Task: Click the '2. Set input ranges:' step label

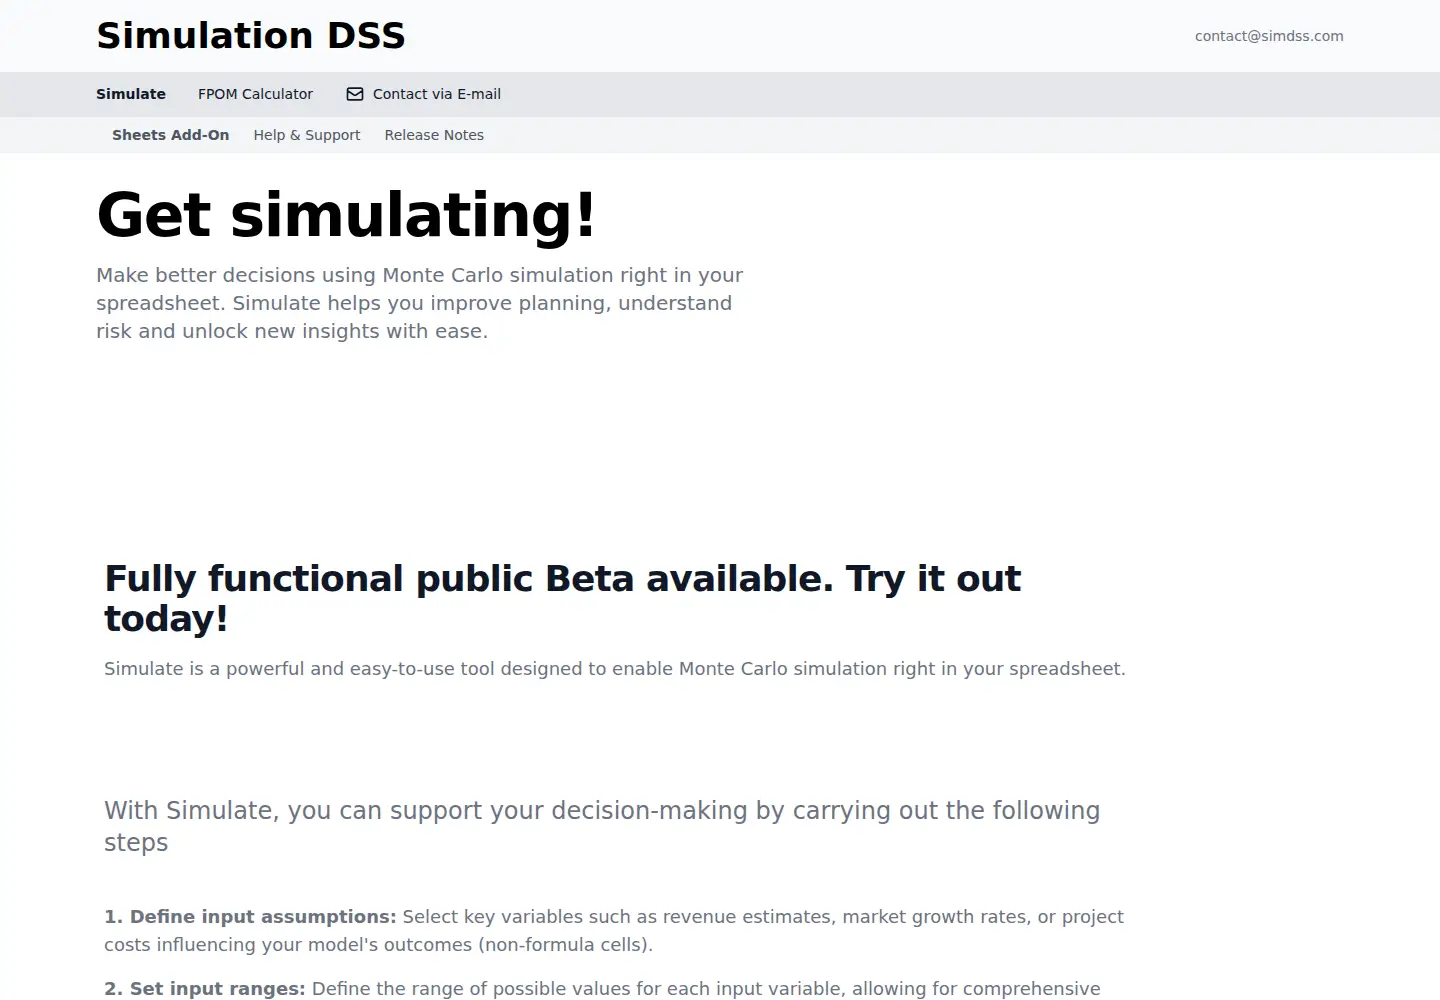Action: (x=205, y=989)
